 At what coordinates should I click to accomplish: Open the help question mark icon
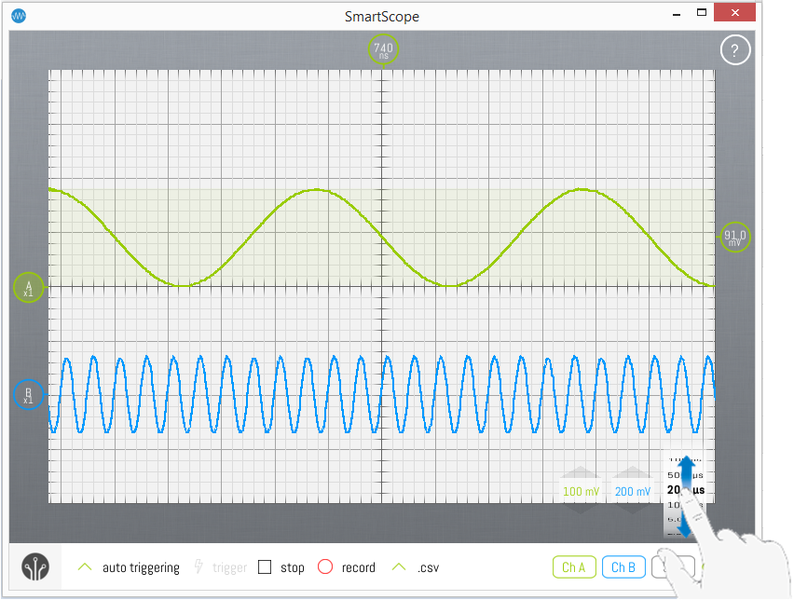735,50
